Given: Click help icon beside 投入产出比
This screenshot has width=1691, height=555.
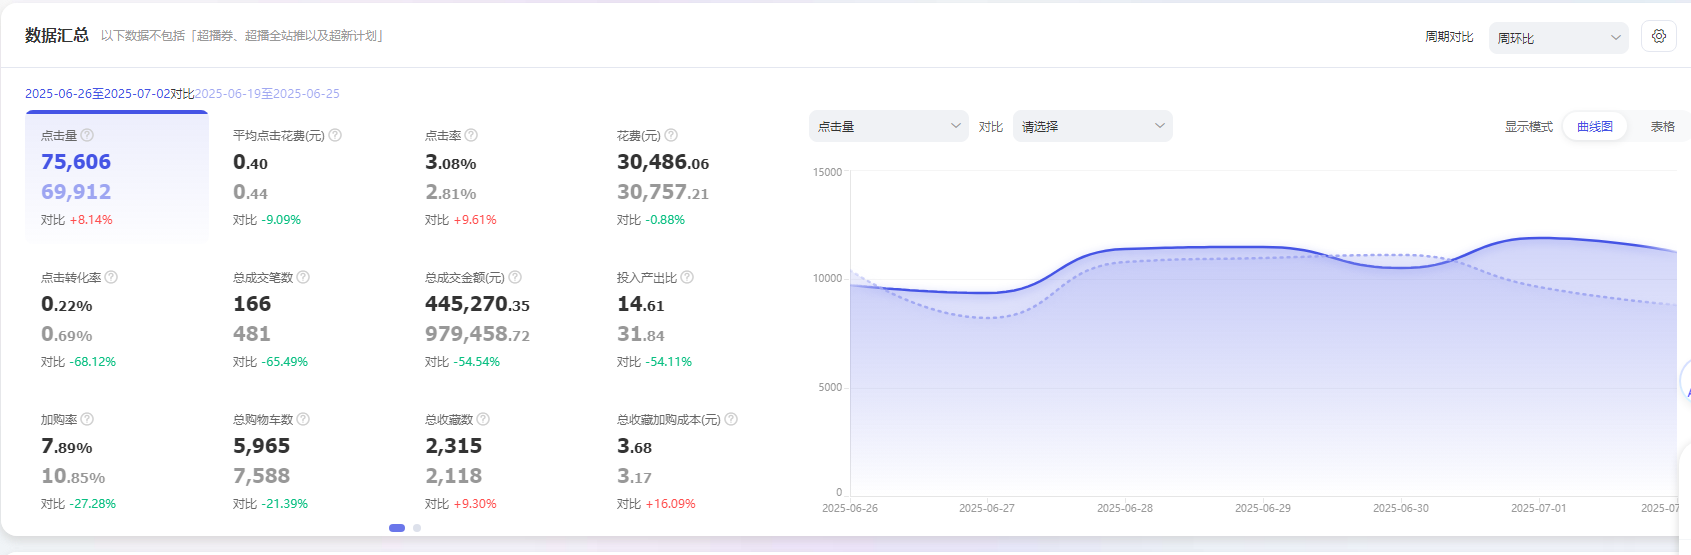Looking at the screenshot, I should (x=687, y=277).
